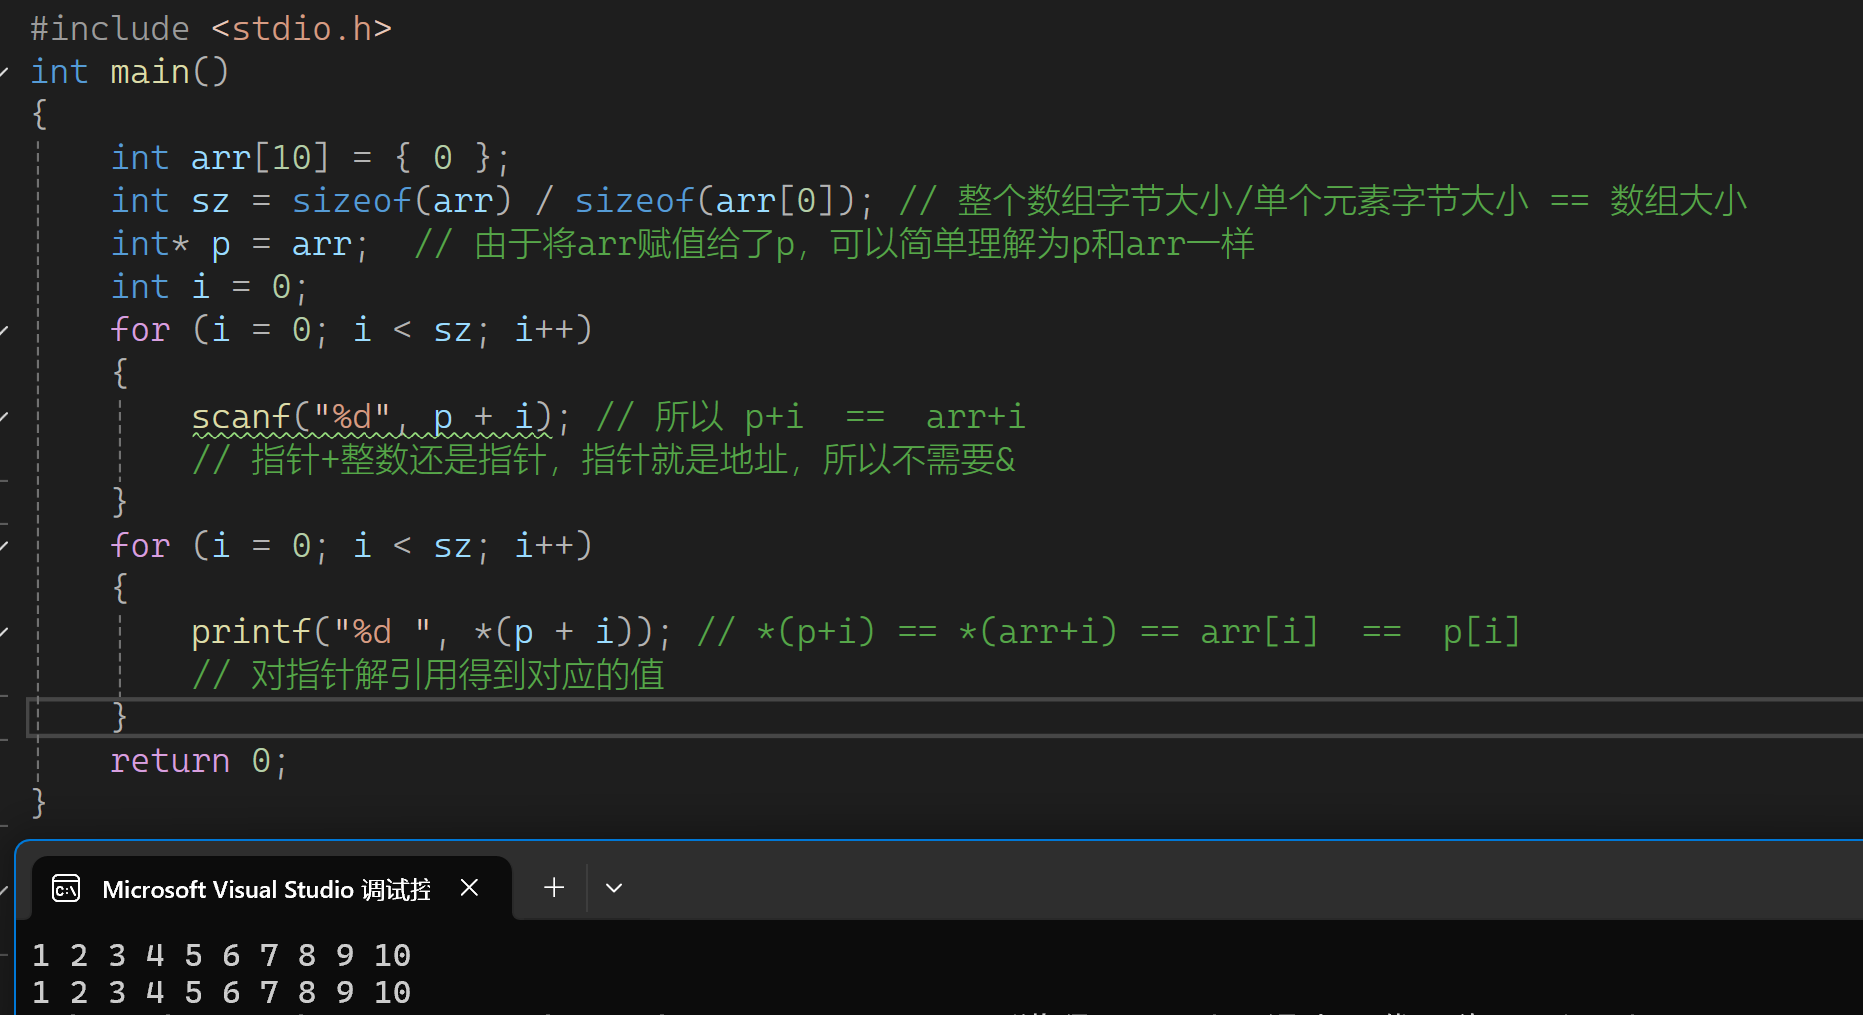Select the Microsoft Visual Studio 调试控 tab
The height and width of the screenshot is (1015, 1863).
[x=265, y=888]
